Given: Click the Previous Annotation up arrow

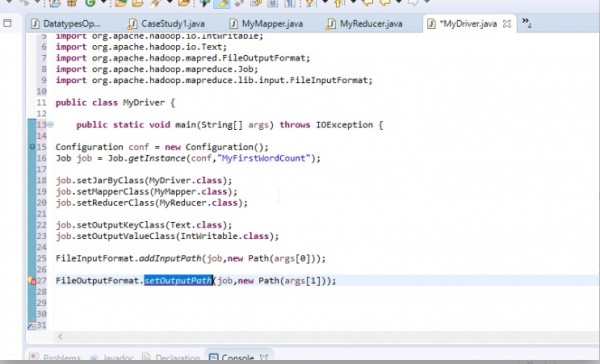Looking at the screenshot, I should coord(338,3).
